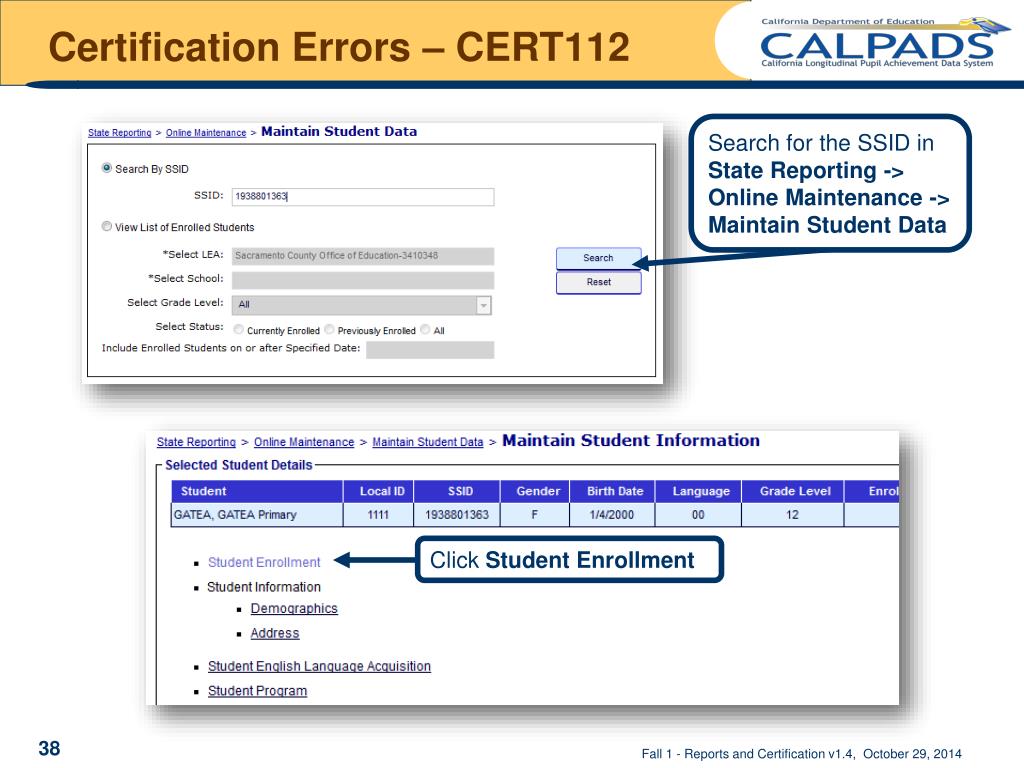Image resolution: width=1024 pixels, height=768 pixels.
Task: Click the specified enrollment date field
Action: [x=430, y=350]
